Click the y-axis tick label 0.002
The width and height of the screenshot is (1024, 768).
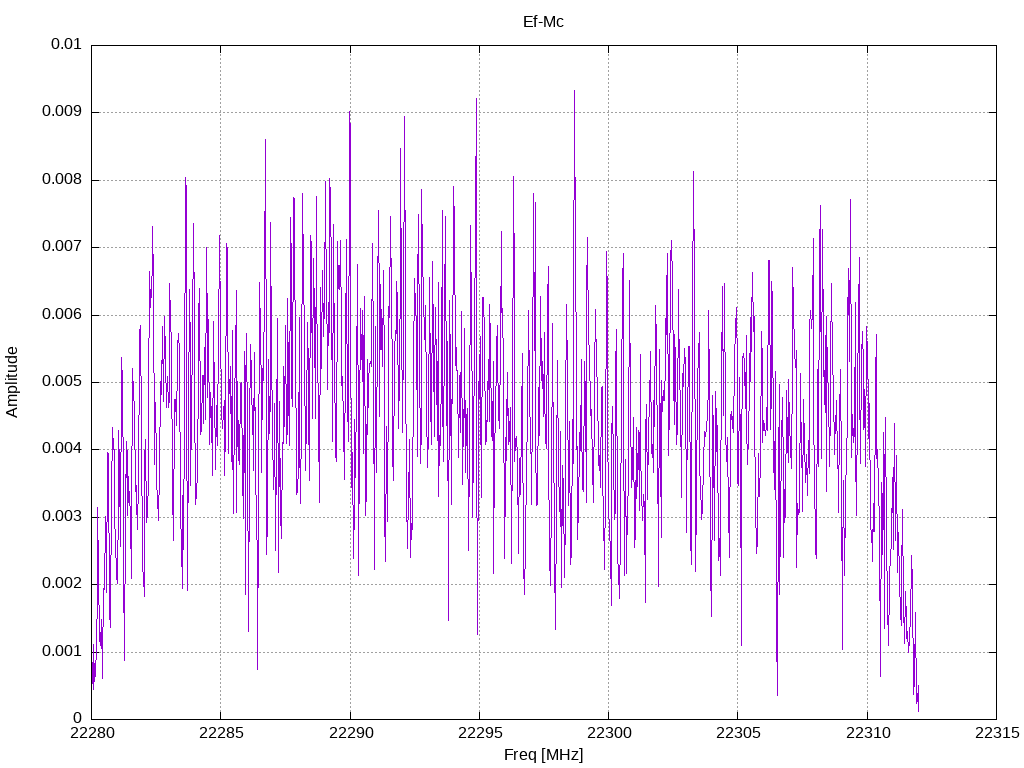62,584
